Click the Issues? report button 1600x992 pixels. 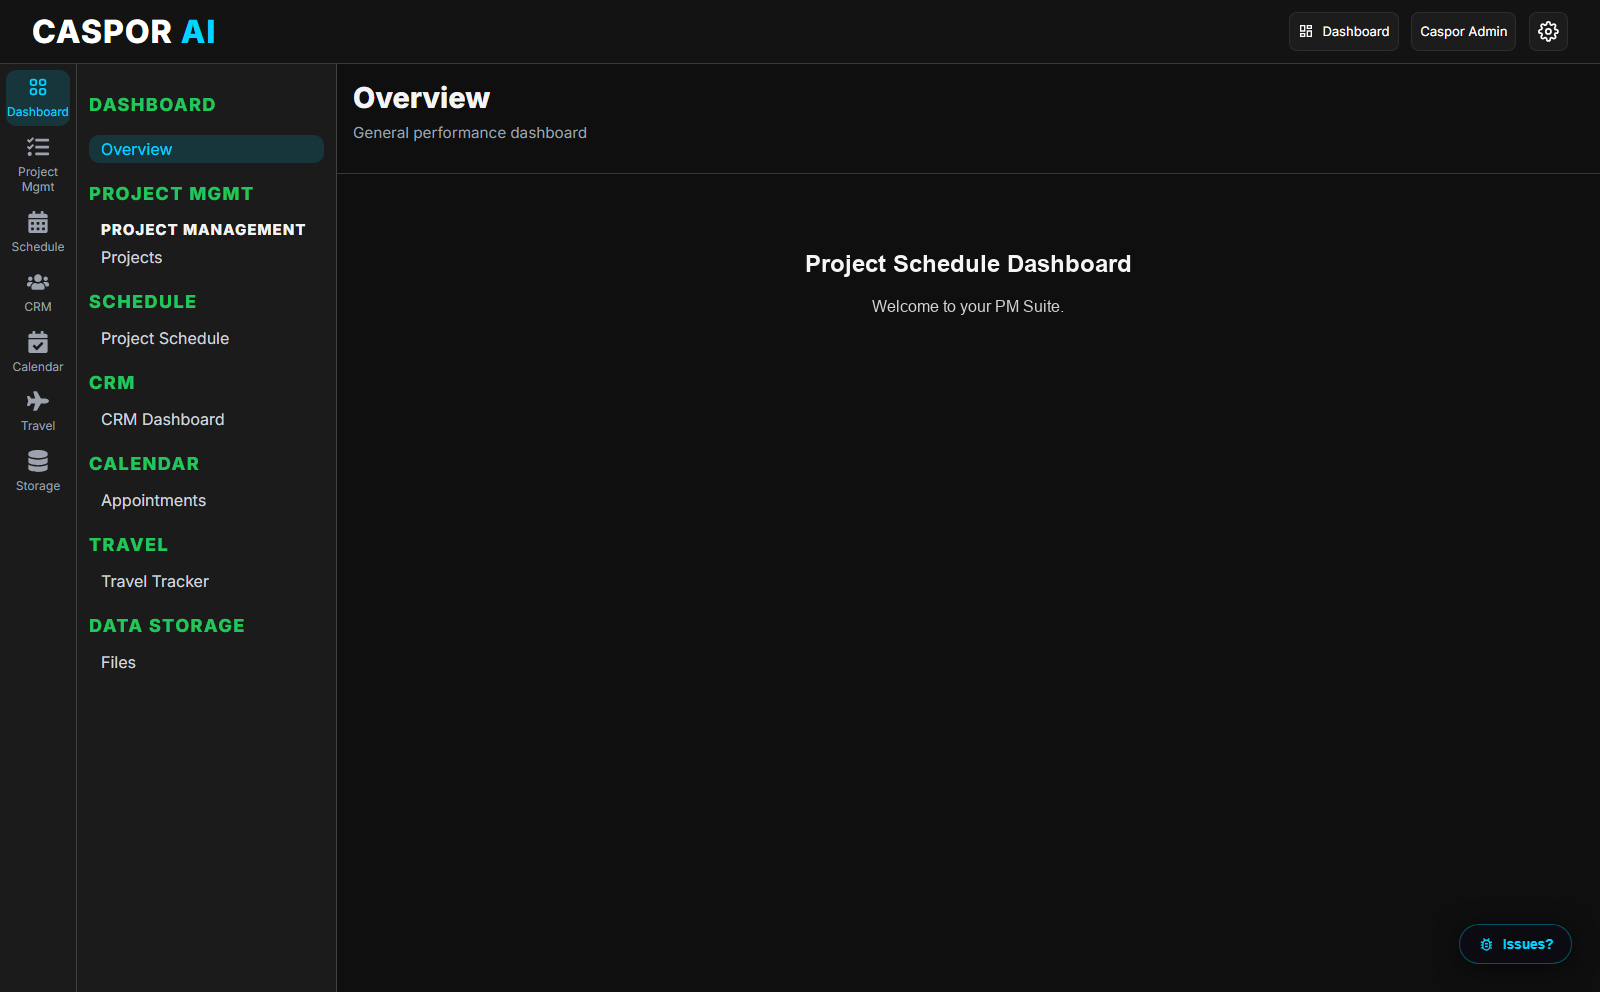click(1515, 944)
